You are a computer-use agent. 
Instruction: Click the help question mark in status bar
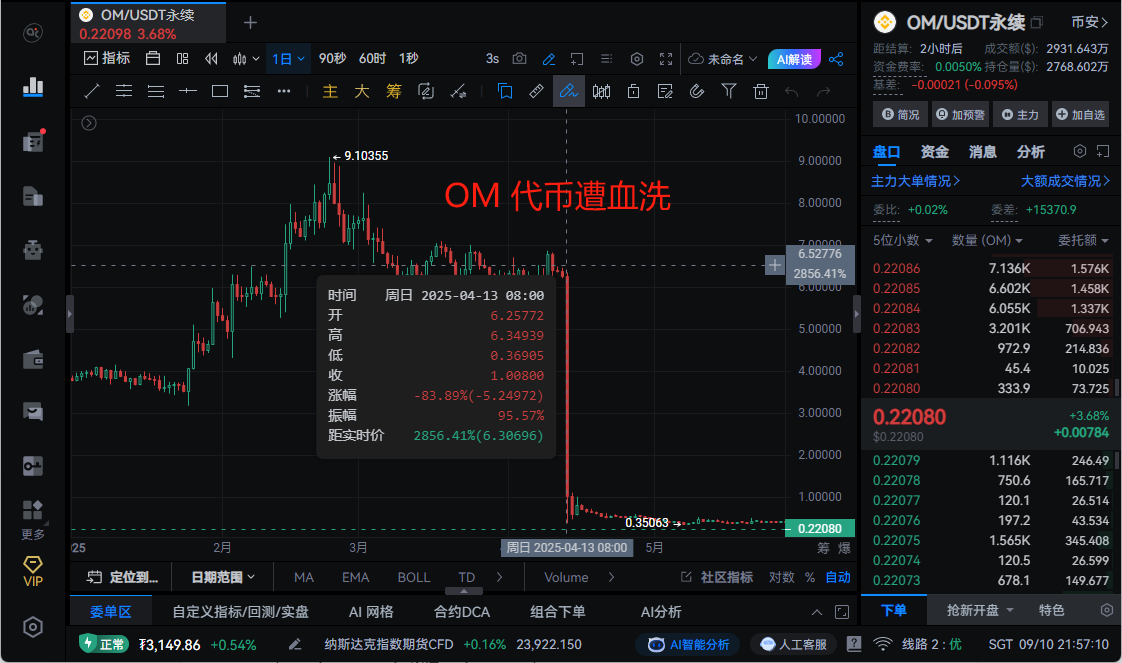[854, 644]
